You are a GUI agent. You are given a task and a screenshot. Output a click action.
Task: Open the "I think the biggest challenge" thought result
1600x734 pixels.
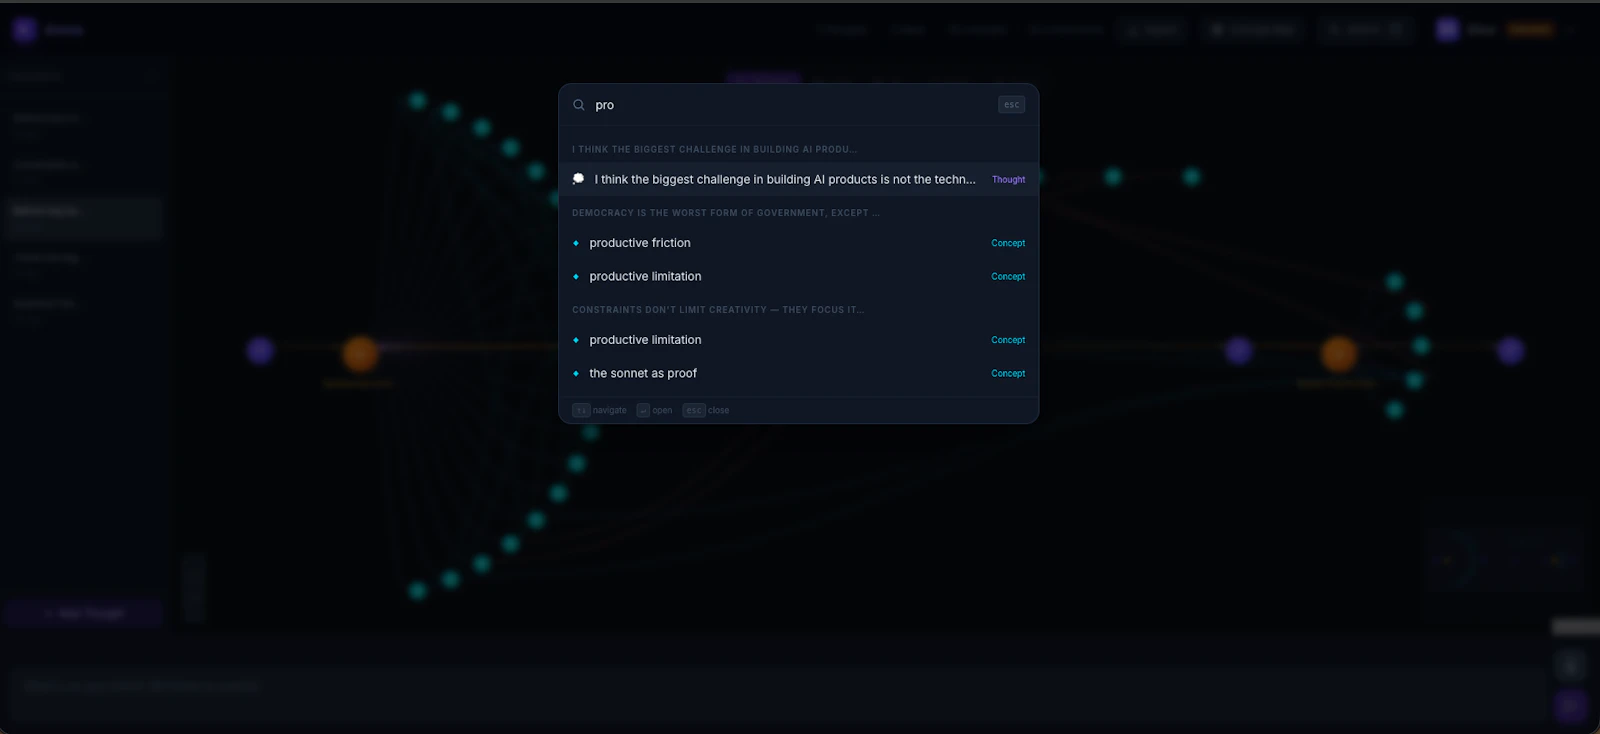798,180
